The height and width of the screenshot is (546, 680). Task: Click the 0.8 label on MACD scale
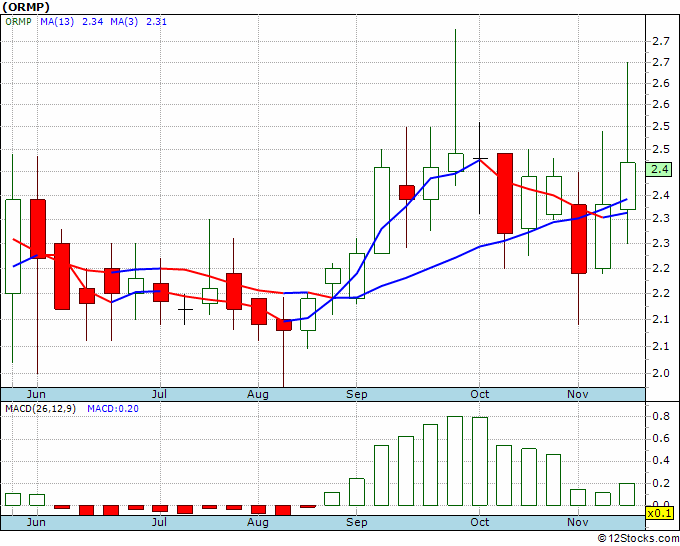pyautogui.click(x=660, y=416)
